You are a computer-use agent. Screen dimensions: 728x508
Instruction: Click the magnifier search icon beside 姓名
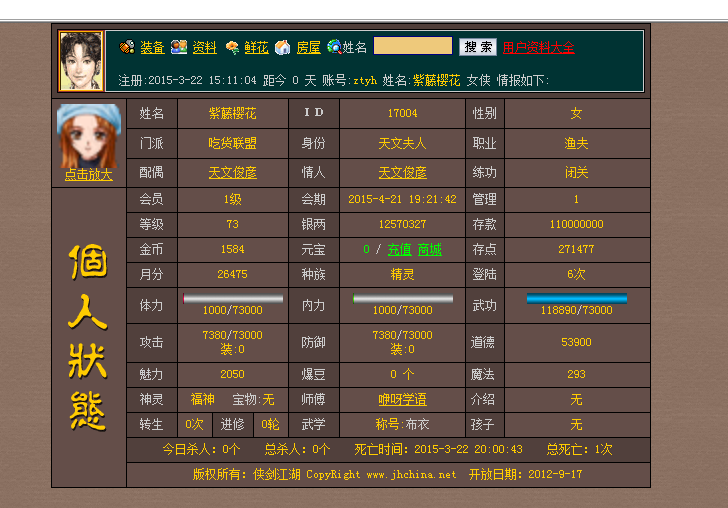click(334, 46)
